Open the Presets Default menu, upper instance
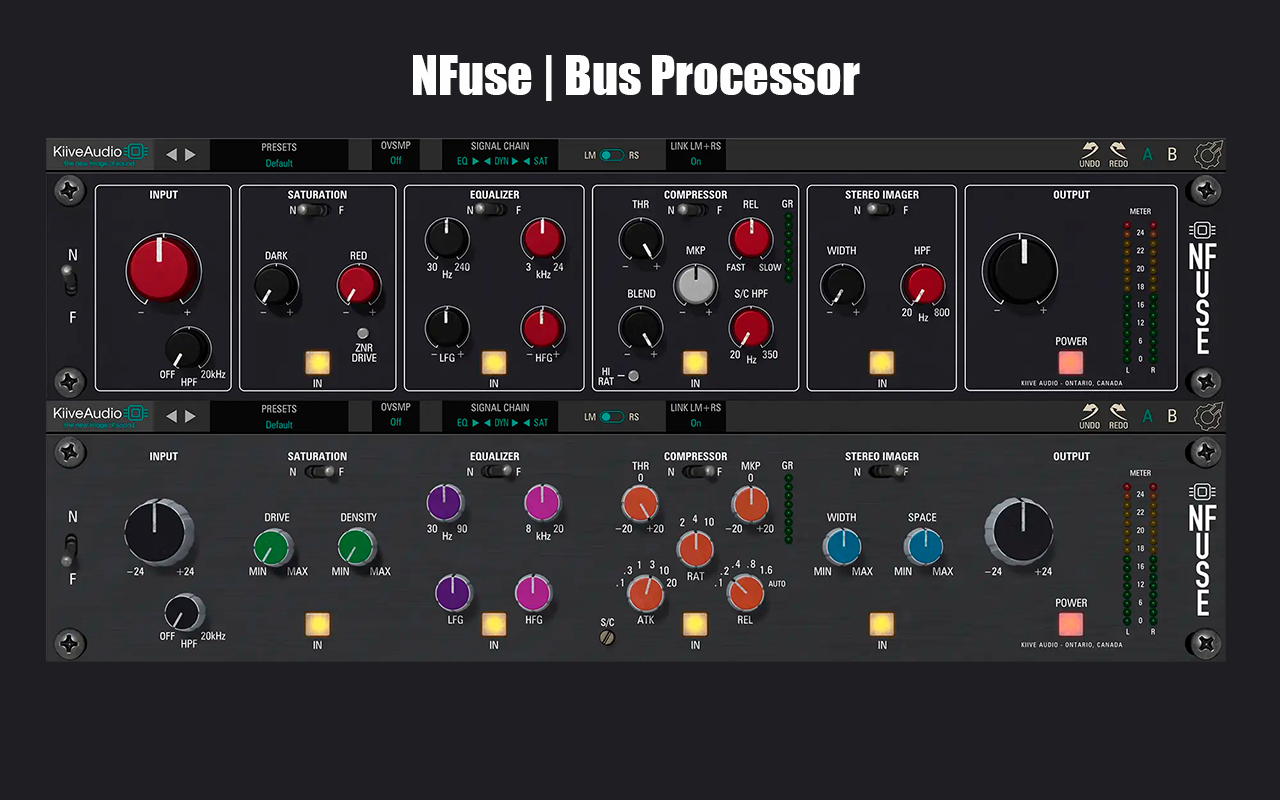 tap(279, 155)
